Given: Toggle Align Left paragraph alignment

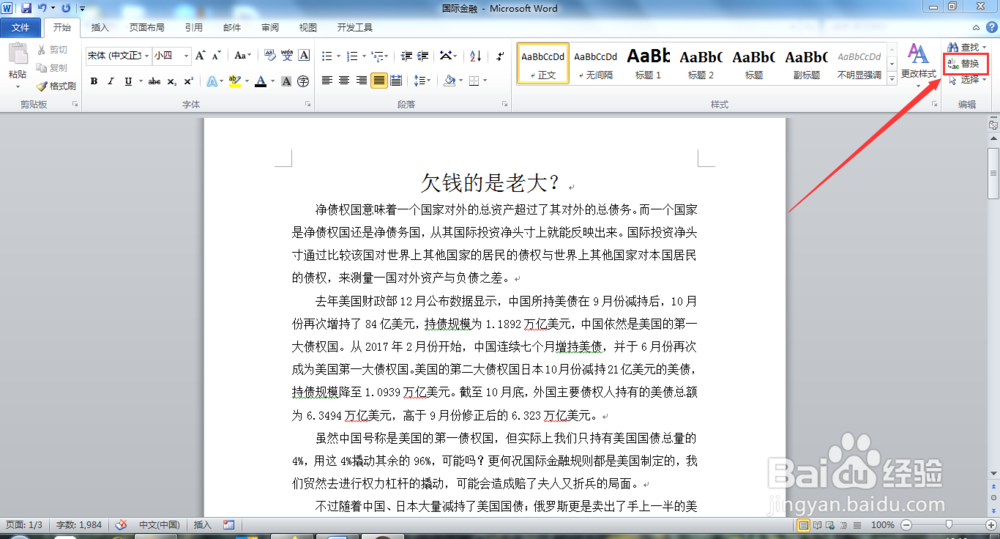Looking at the screenshot, I should 327,81.
